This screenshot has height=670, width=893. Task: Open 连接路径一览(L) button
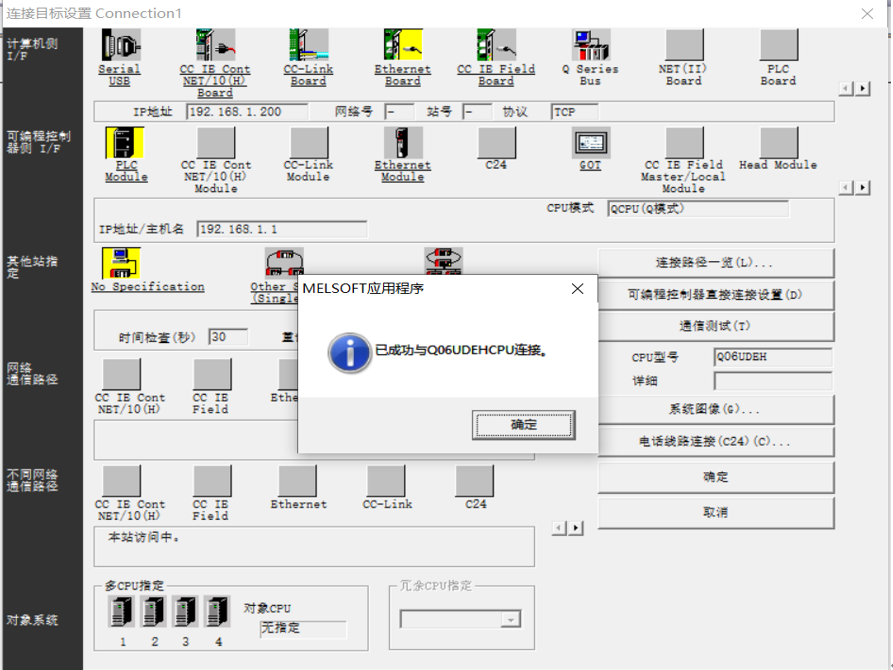tap(716, 263)
